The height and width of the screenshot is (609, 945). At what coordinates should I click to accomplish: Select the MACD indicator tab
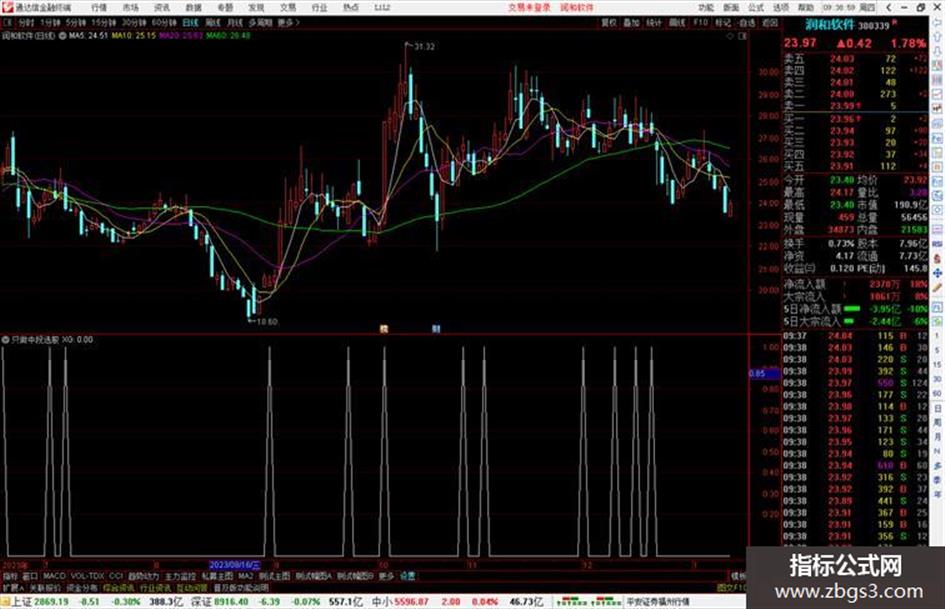(54, 576)
